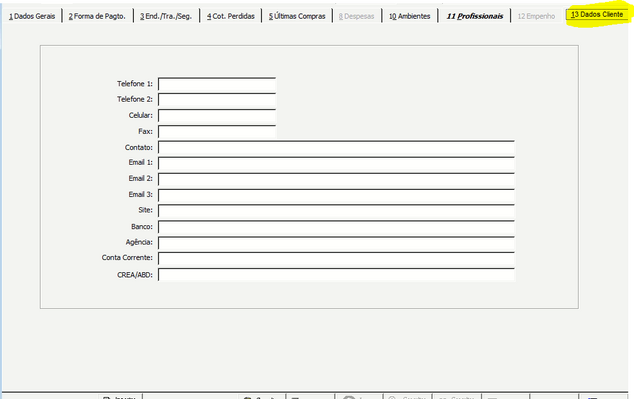Select the Celular text box
Image resolution: width=634 pixels, height=399 pixels.
point(217,116)
